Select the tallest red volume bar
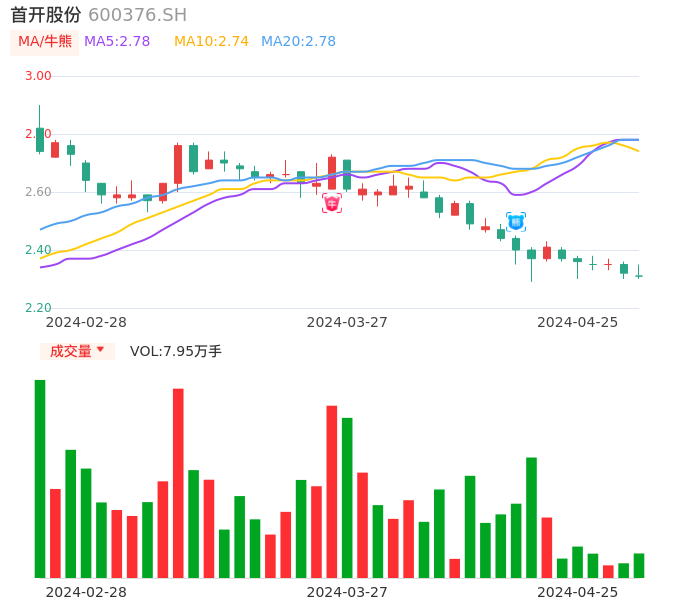Screen dimensions: 686x606 point(178,483)
